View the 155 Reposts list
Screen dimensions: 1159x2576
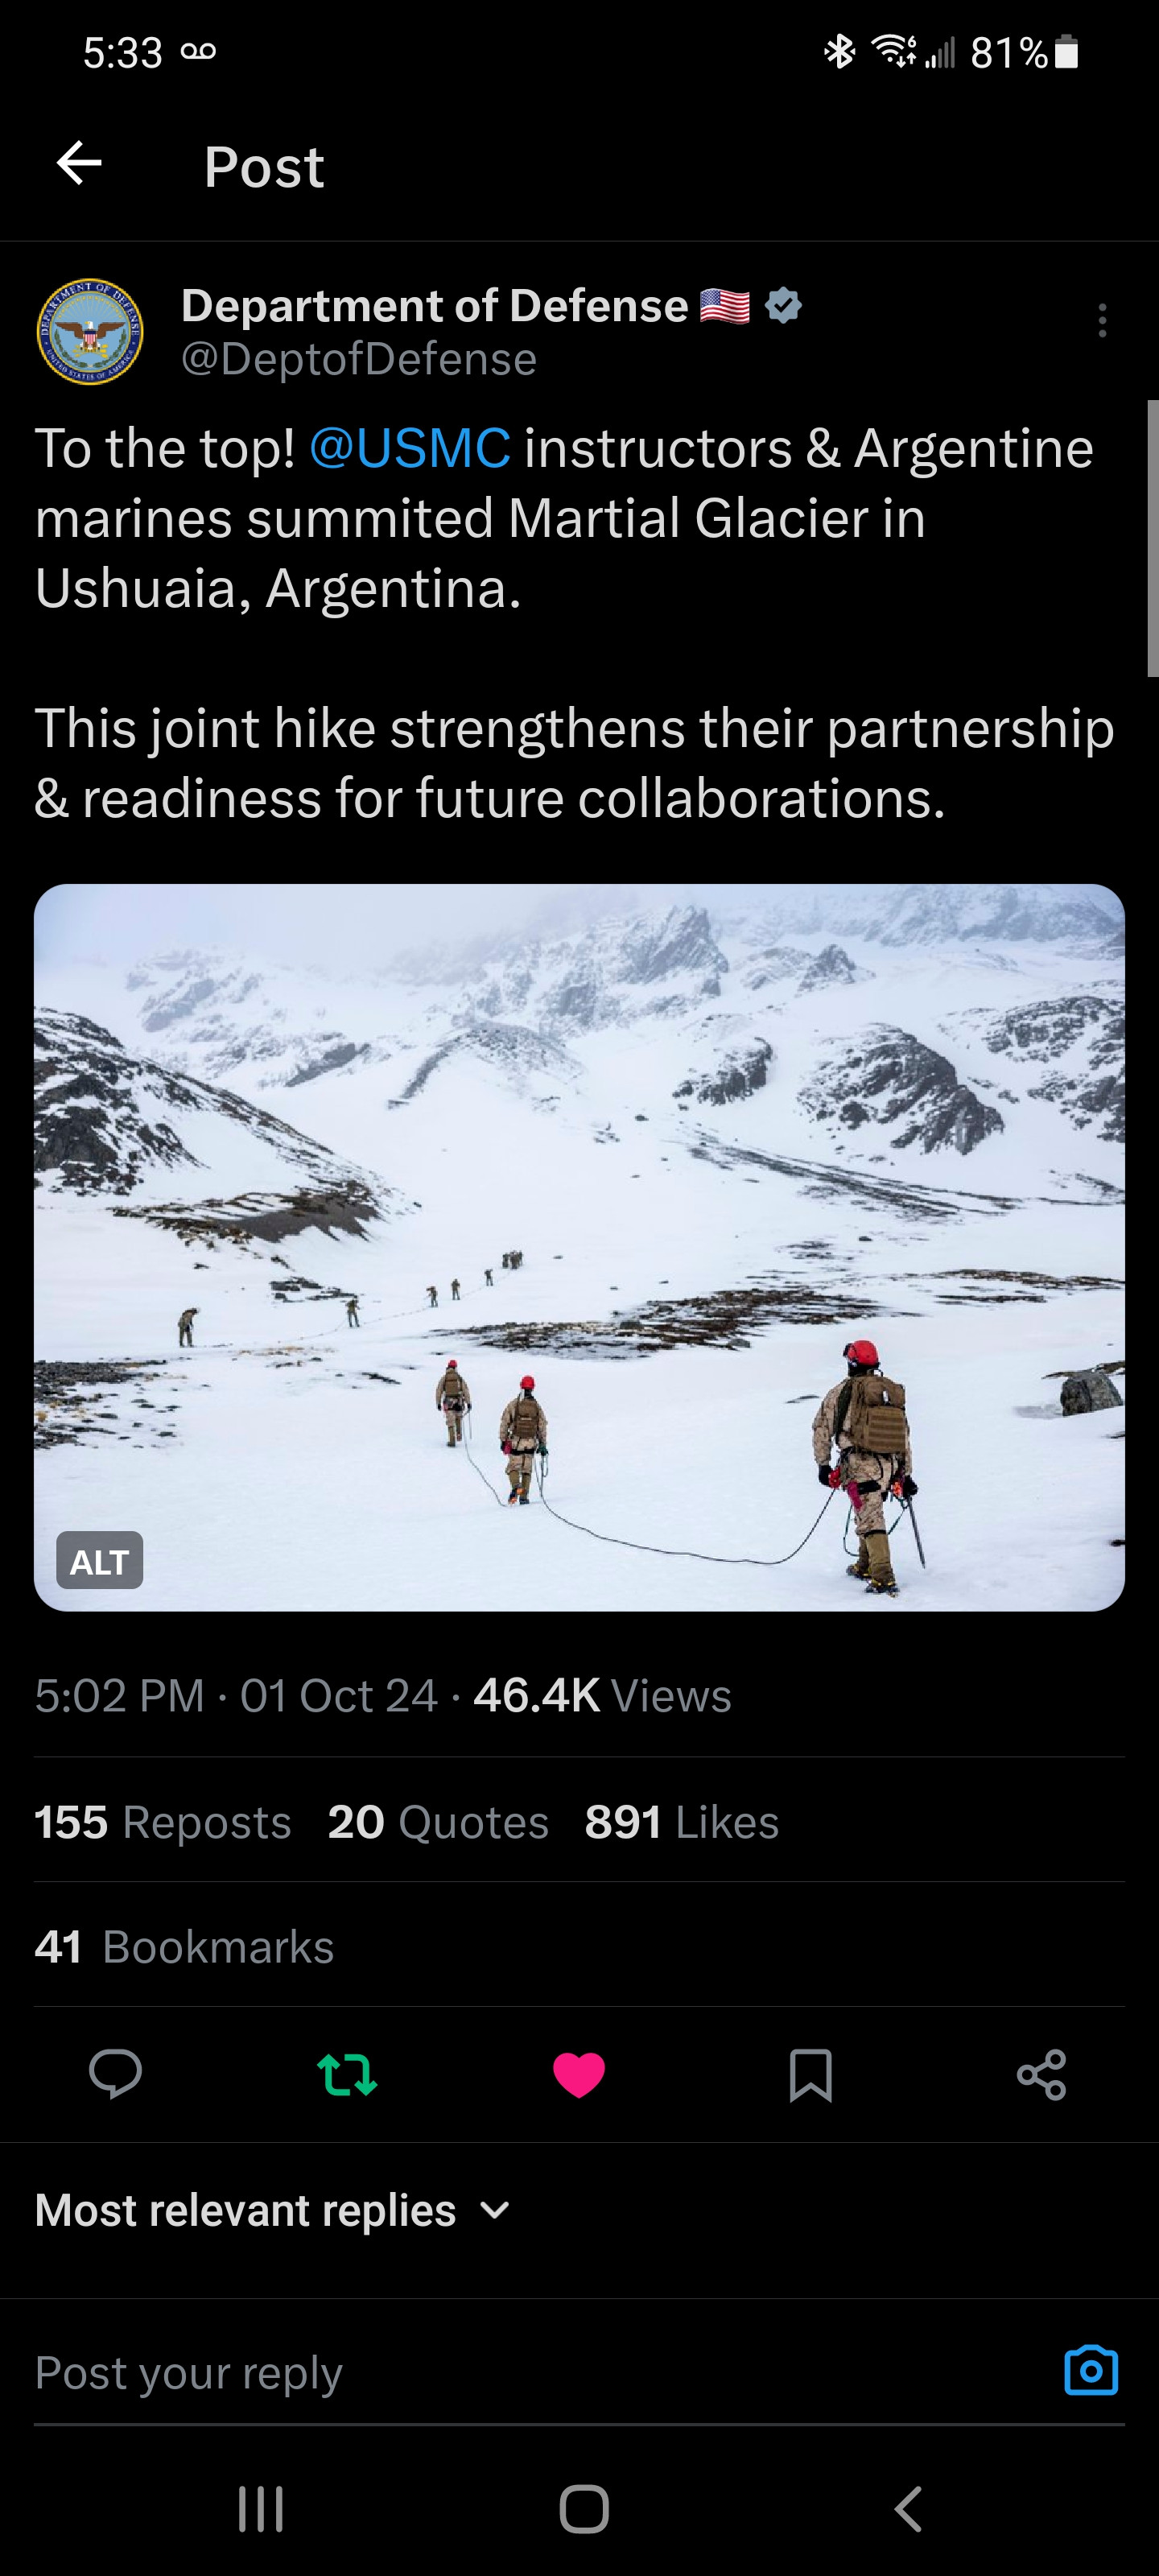163,1822
